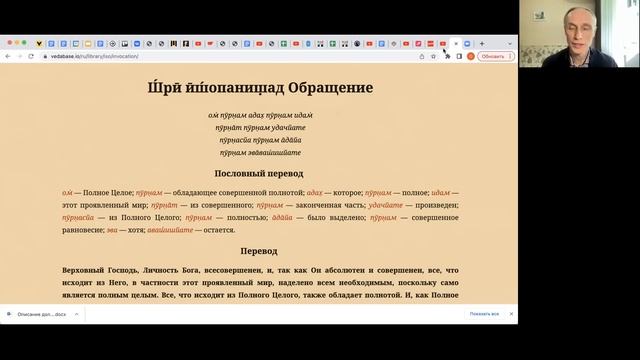640x360 pixels.
Task: Open a new browser tab
Action: coord(482,44)
